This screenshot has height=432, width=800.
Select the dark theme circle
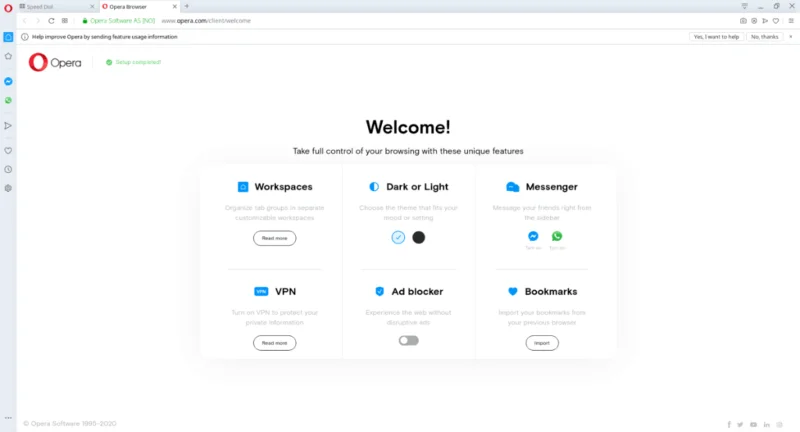point(418,237)
